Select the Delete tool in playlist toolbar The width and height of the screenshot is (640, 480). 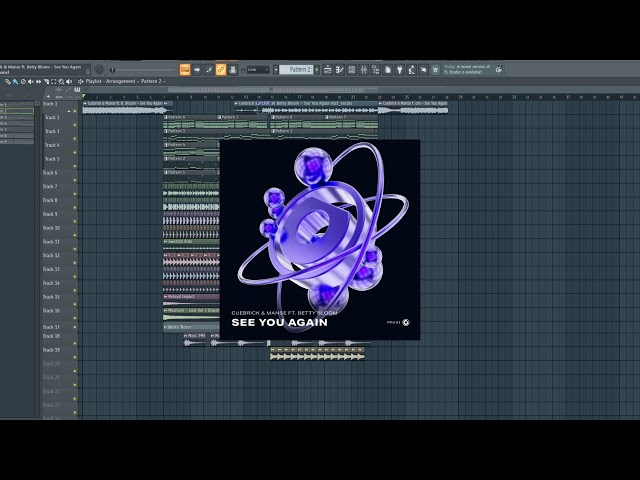pos(23,82)
